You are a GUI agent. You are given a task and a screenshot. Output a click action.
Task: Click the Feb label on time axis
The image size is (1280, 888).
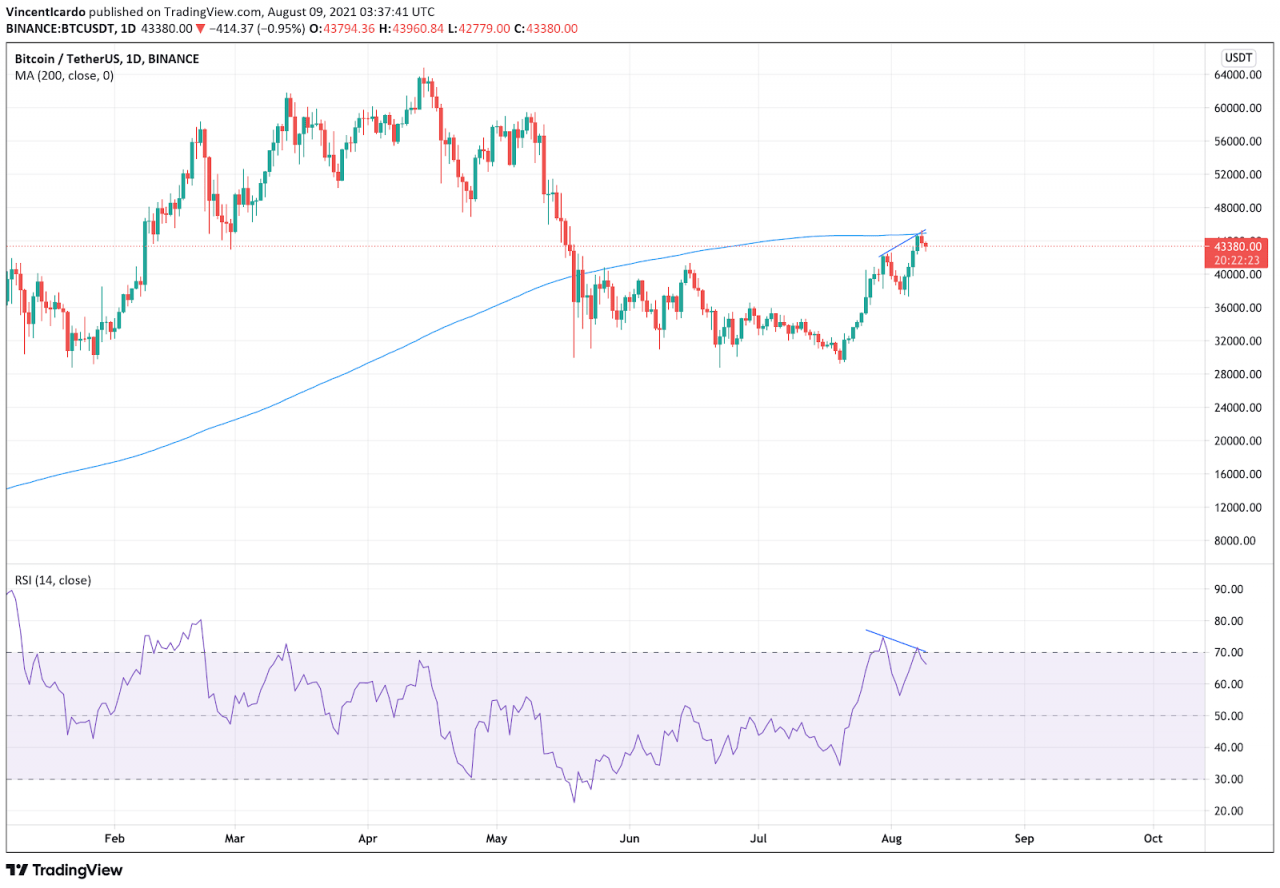coord(114,839)
